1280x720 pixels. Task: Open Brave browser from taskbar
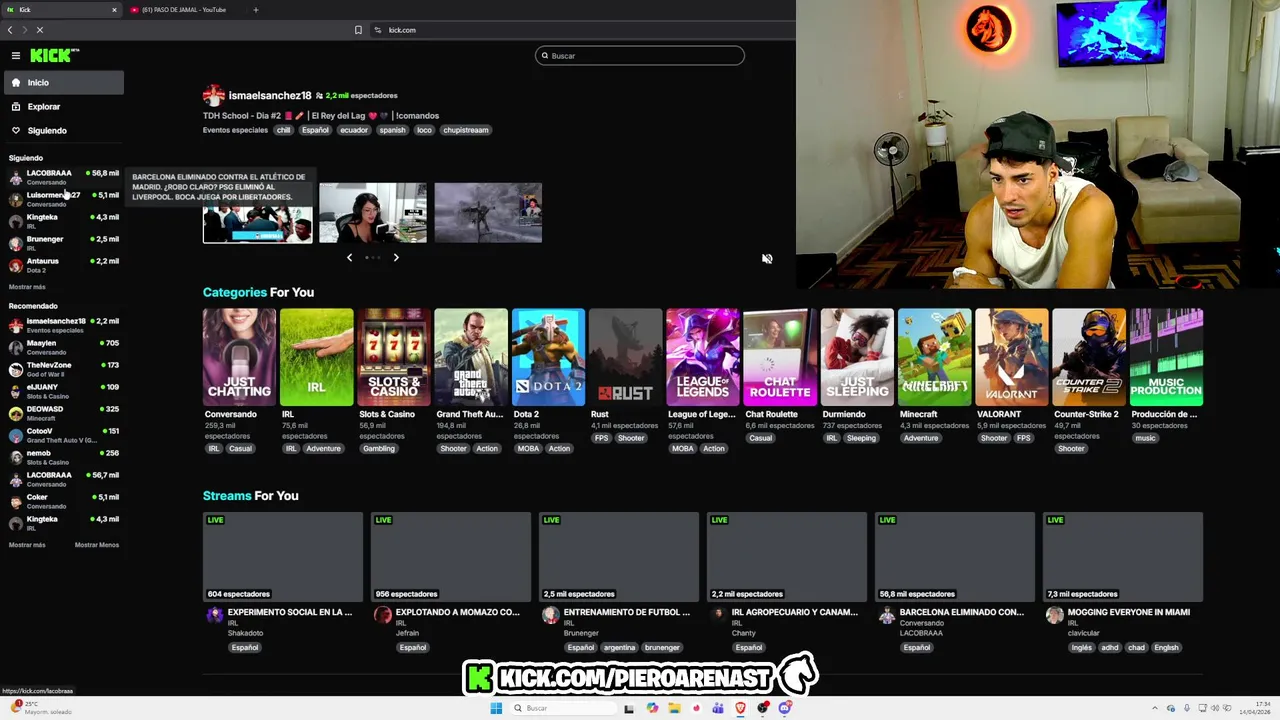(x=741, y=708)
